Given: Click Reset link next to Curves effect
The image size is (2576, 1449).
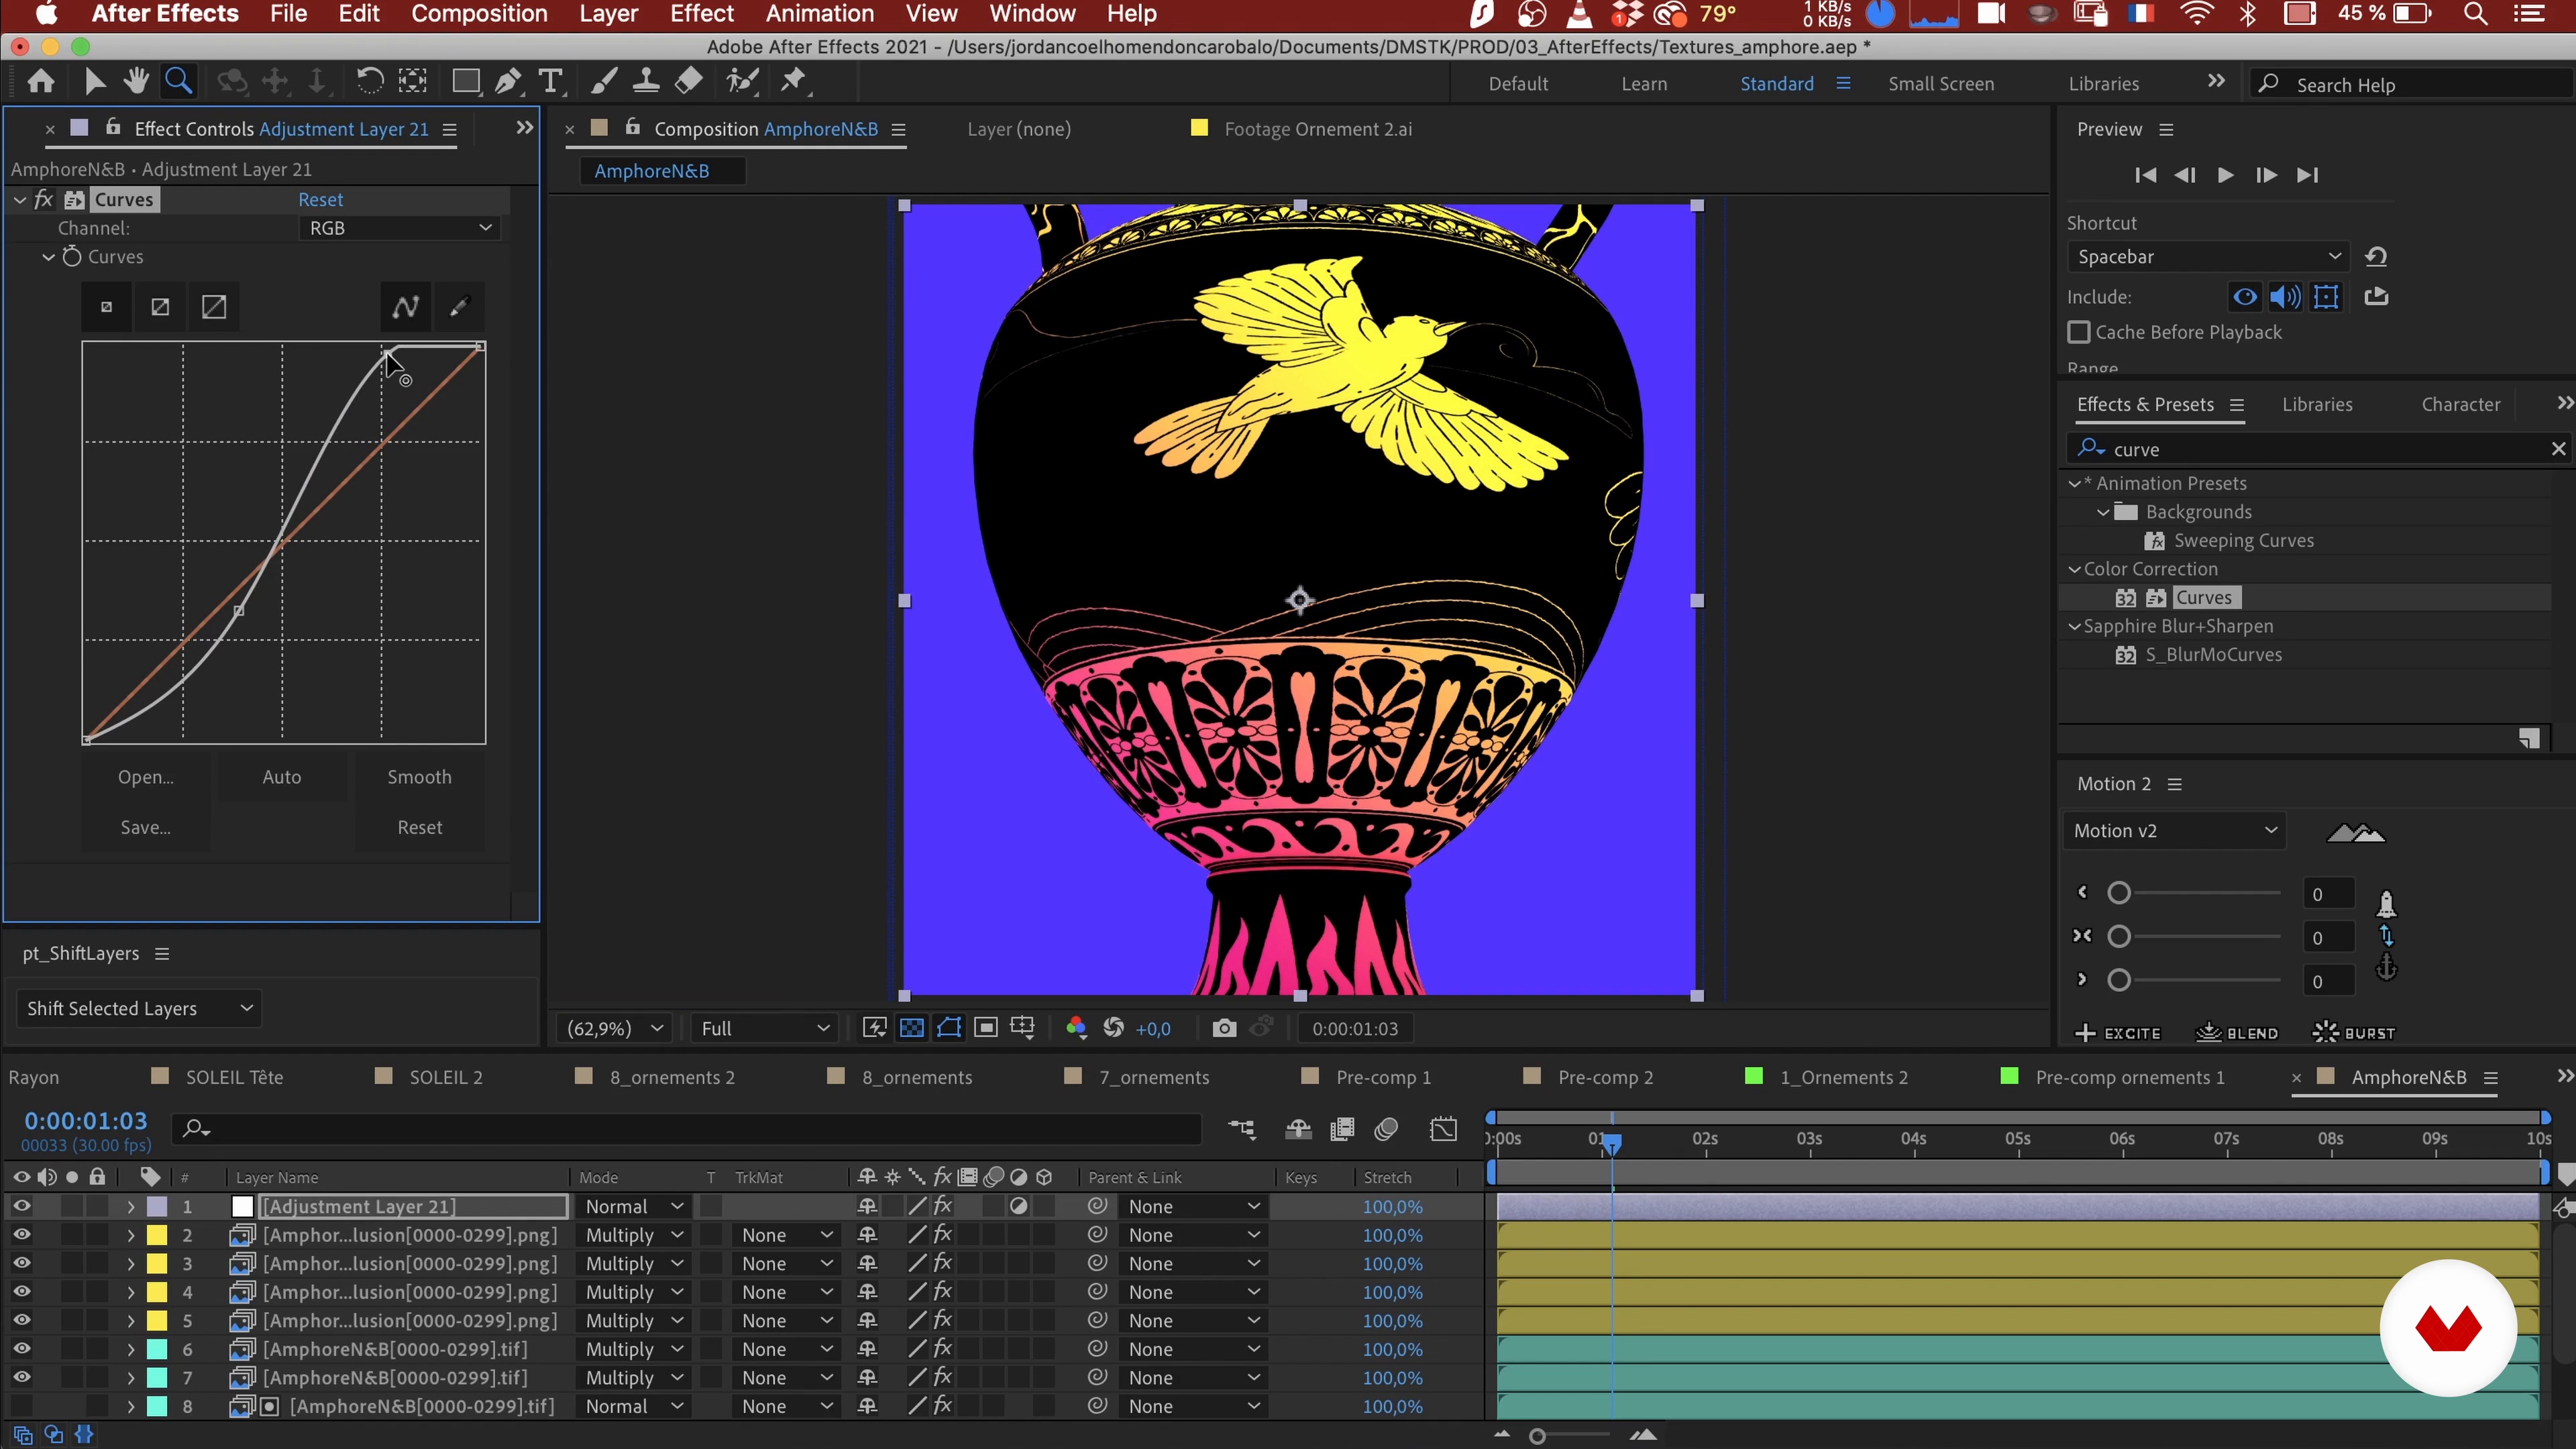Looking at the screenshot, I should (320, 200).
